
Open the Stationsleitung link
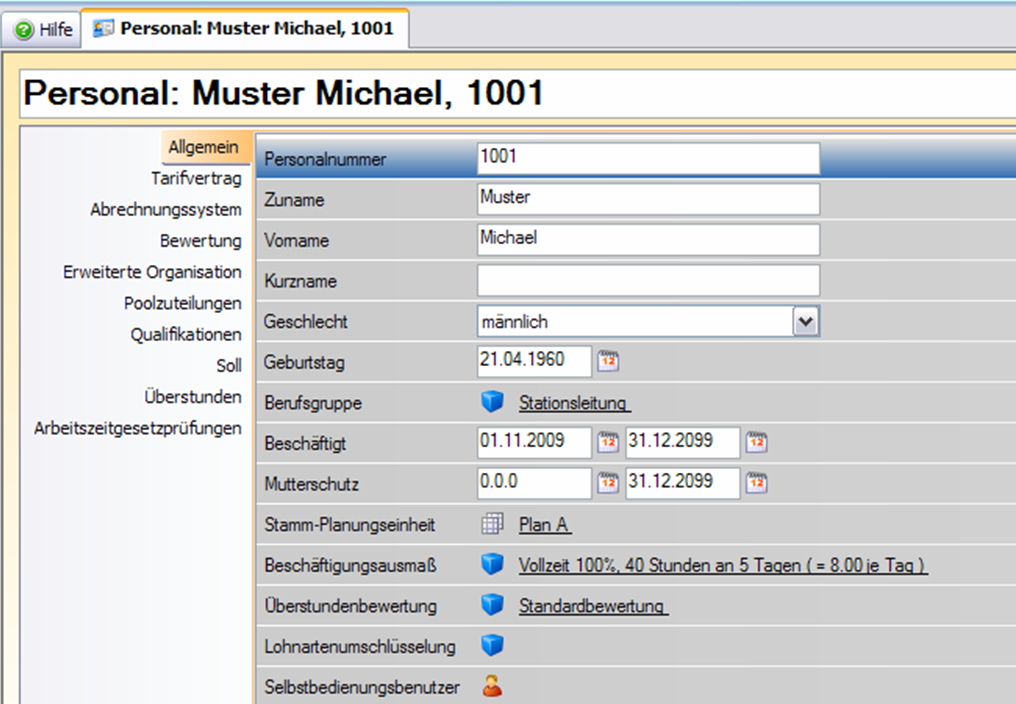[574, 404]
